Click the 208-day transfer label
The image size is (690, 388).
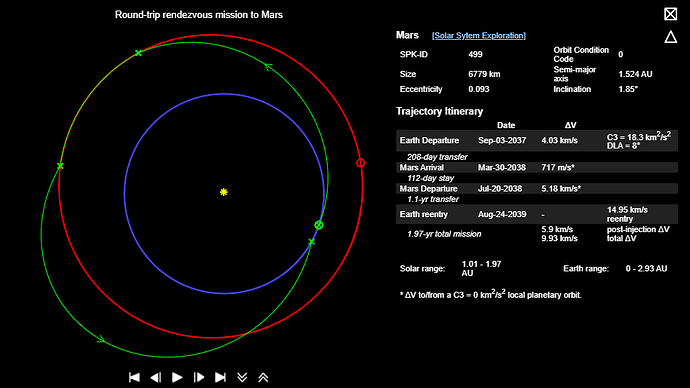[x=437, y=157]
